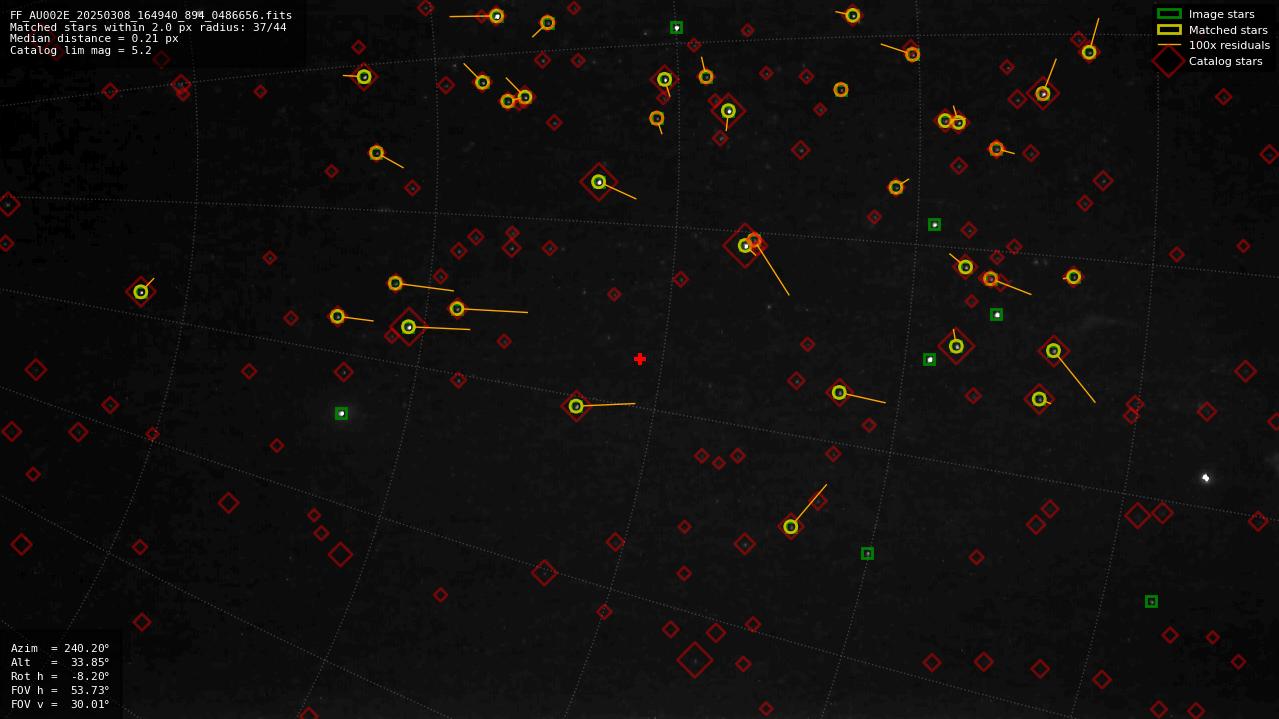Click 'Catalog lim mag = 5.2' text

click(x=81, y=50)
